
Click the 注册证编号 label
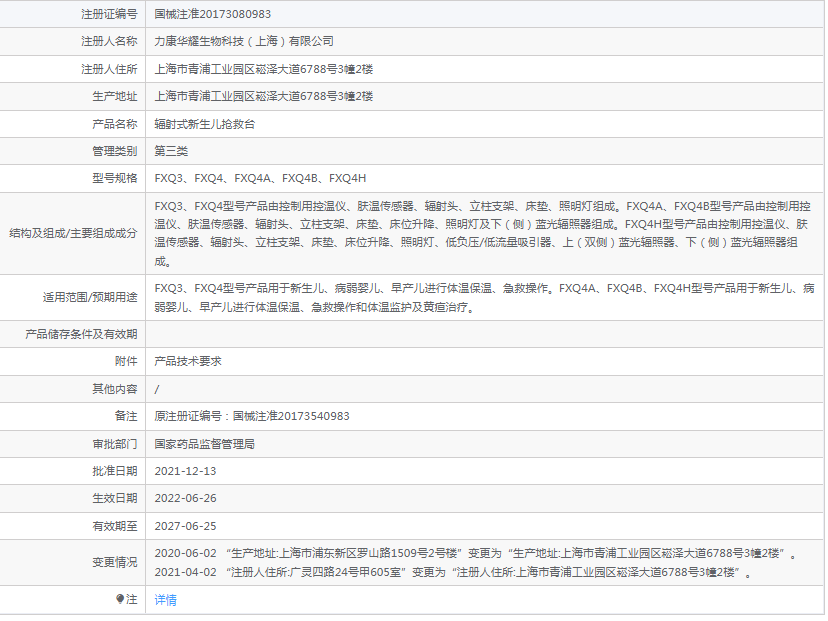[109, 14]
